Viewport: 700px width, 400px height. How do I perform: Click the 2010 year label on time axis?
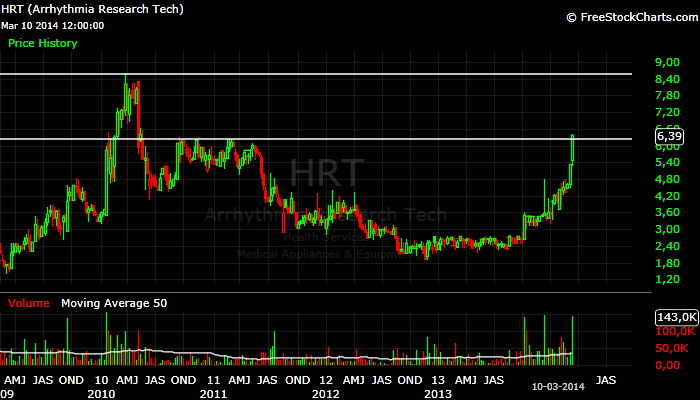coord(101,394)
